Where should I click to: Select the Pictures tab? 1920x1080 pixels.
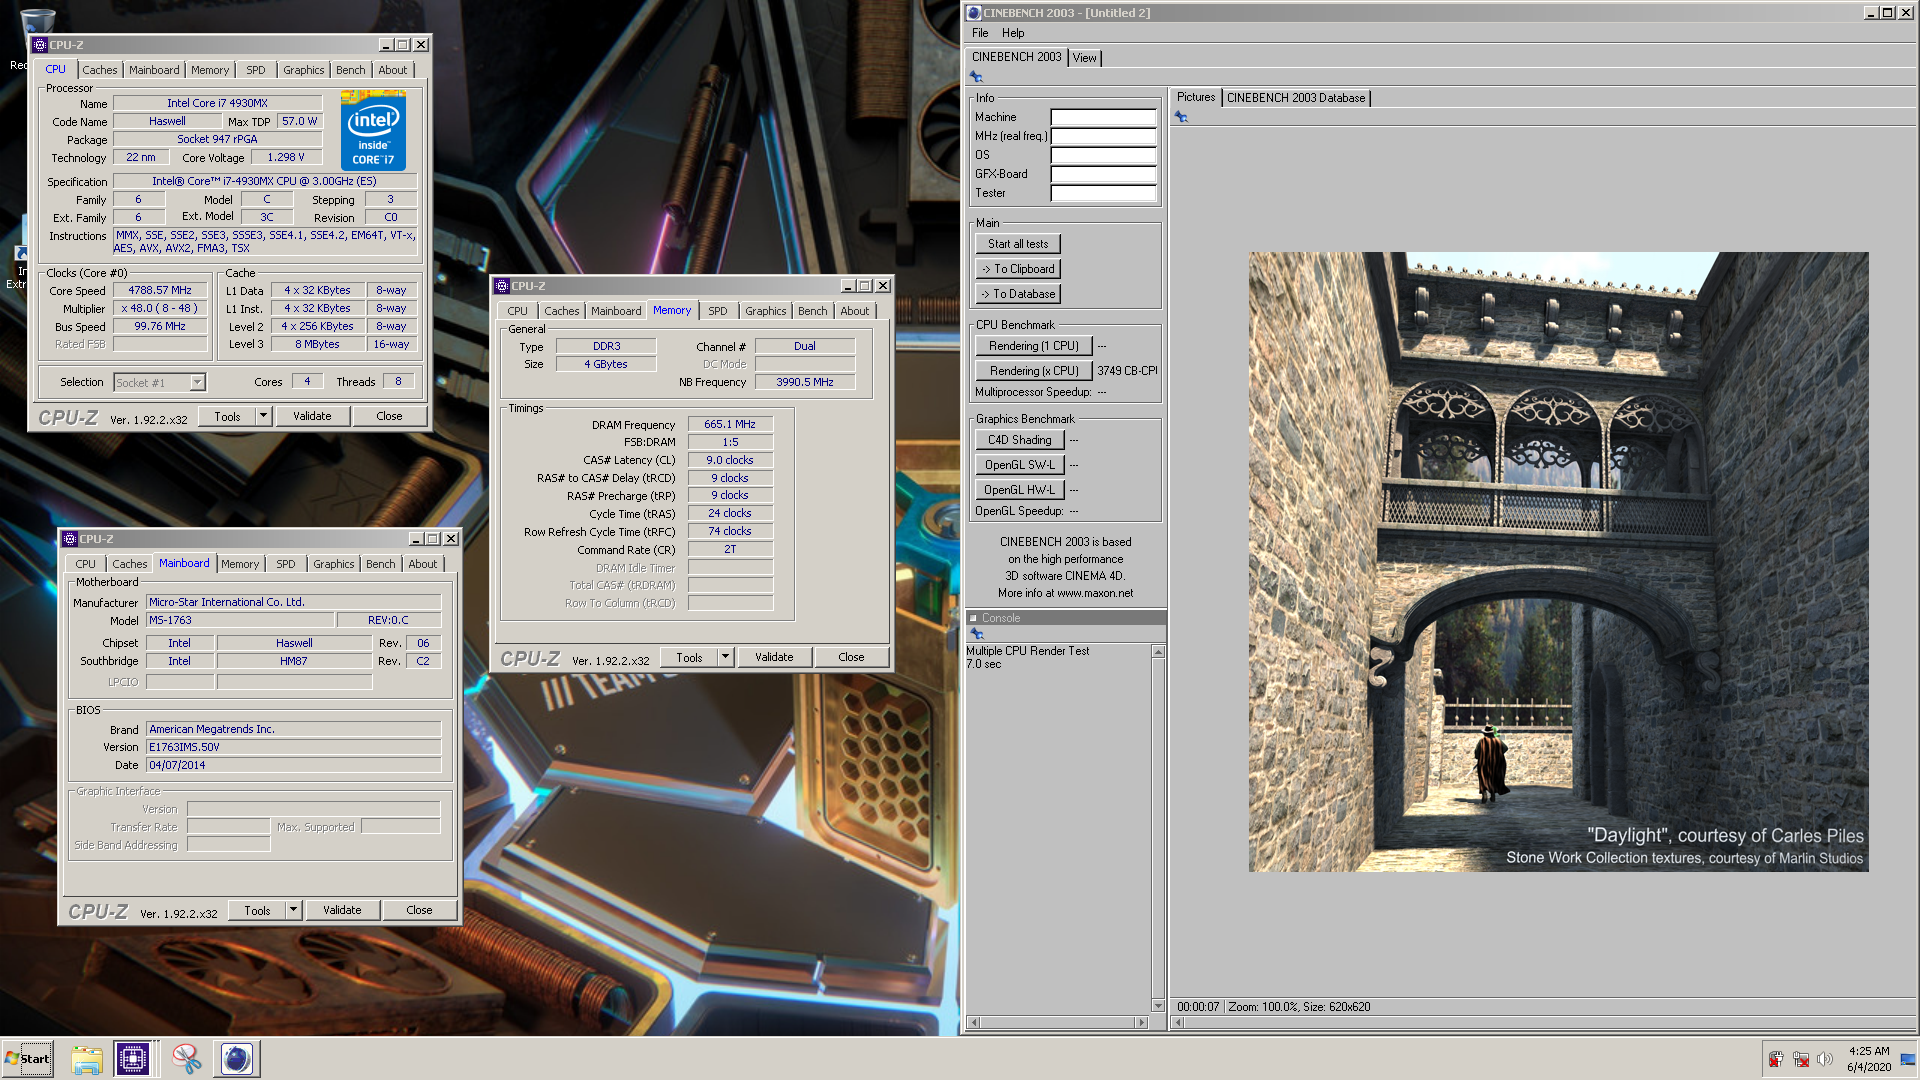tap(1196, 97)
